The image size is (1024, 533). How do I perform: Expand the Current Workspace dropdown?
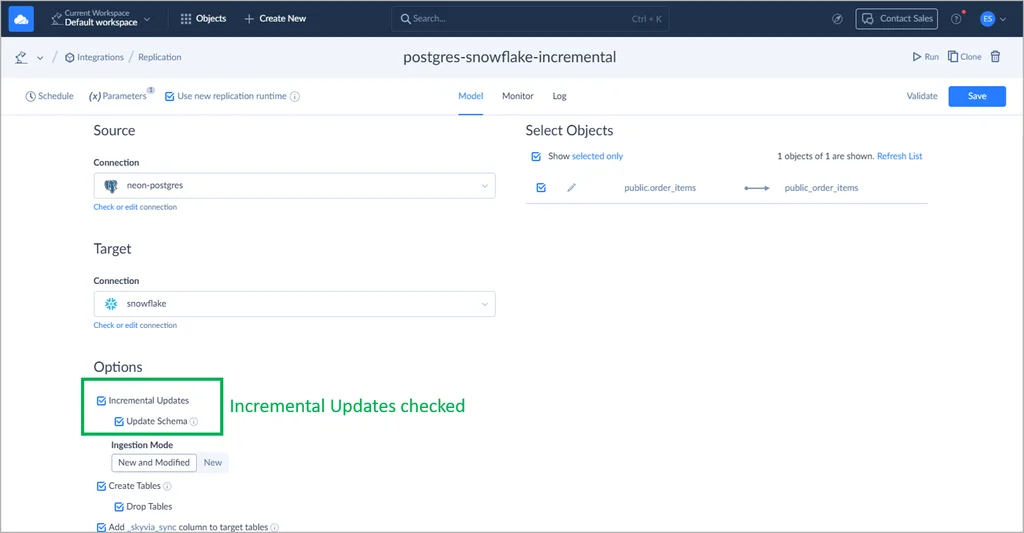tap(101, 18)
